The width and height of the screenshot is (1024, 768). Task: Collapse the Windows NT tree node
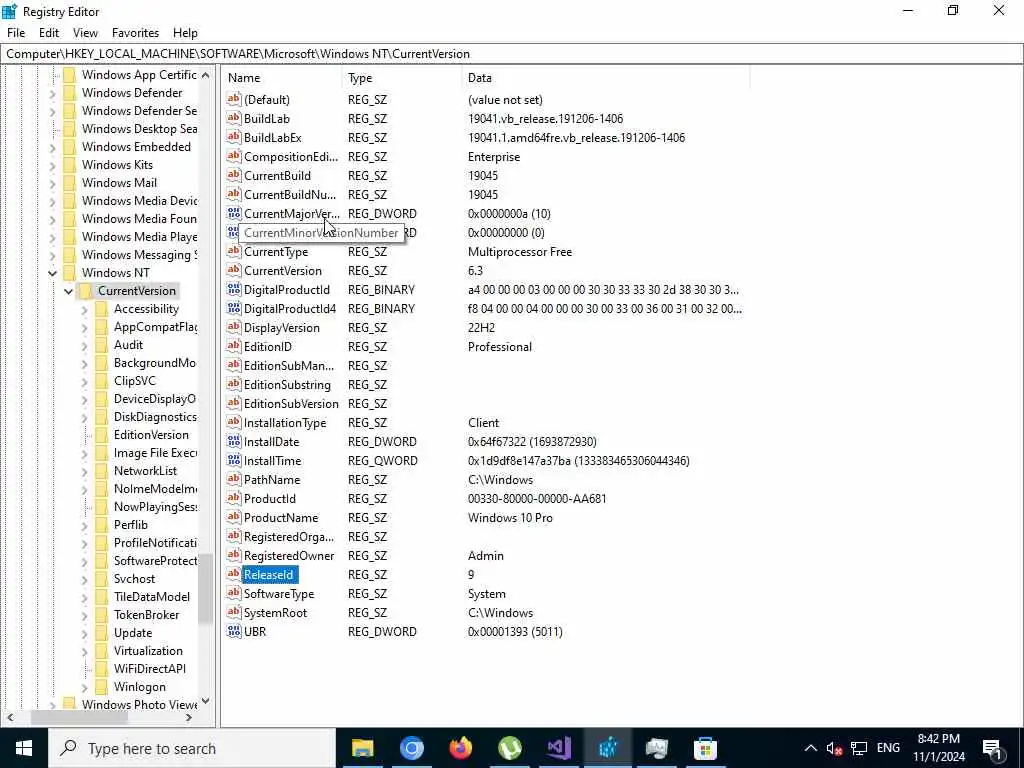[52, 273]
